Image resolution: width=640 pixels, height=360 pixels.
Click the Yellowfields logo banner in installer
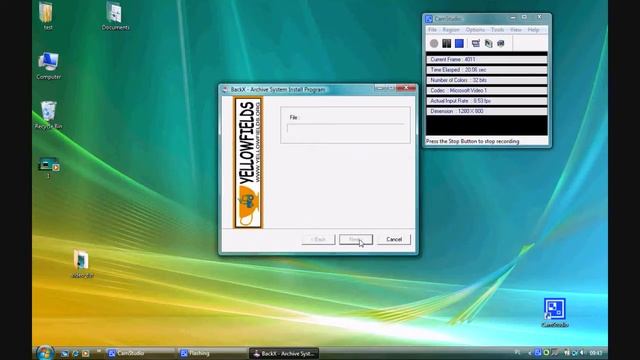[249, 162]
